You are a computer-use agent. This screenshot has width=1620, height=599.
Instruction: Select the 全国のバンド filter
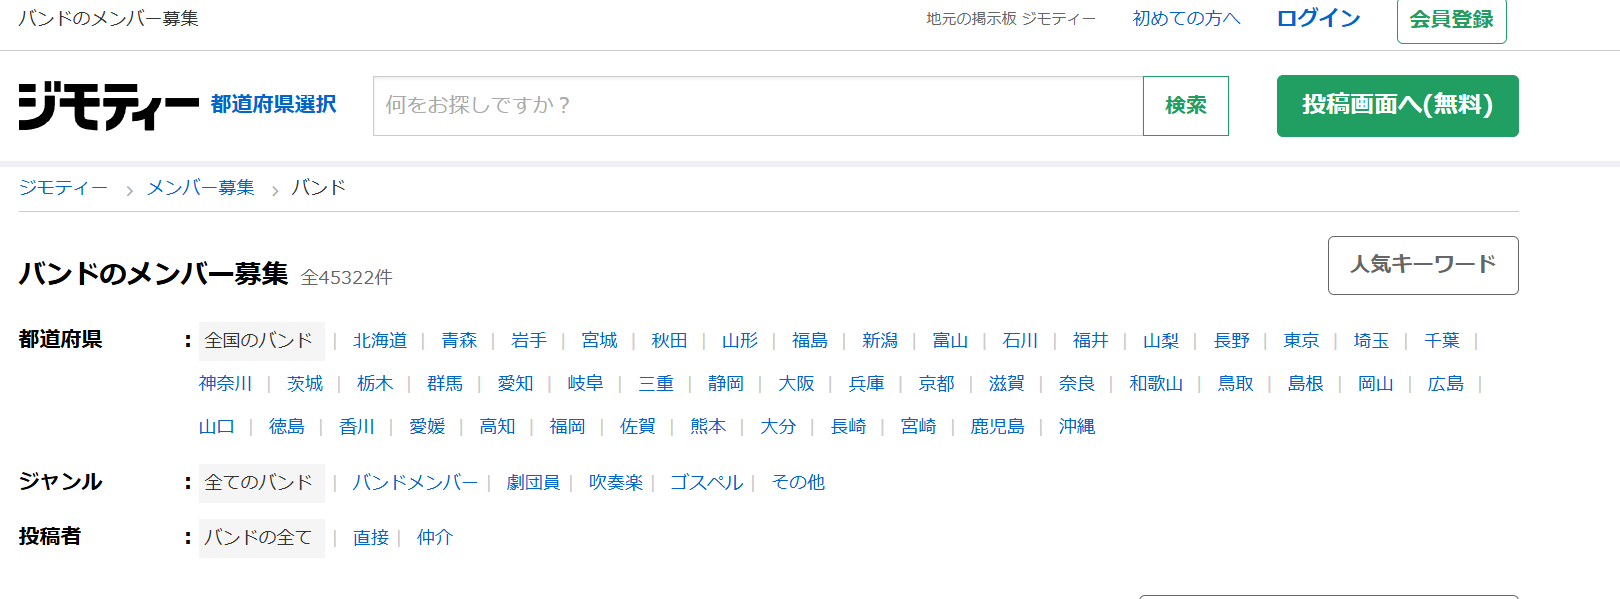[x=260, y=341]
